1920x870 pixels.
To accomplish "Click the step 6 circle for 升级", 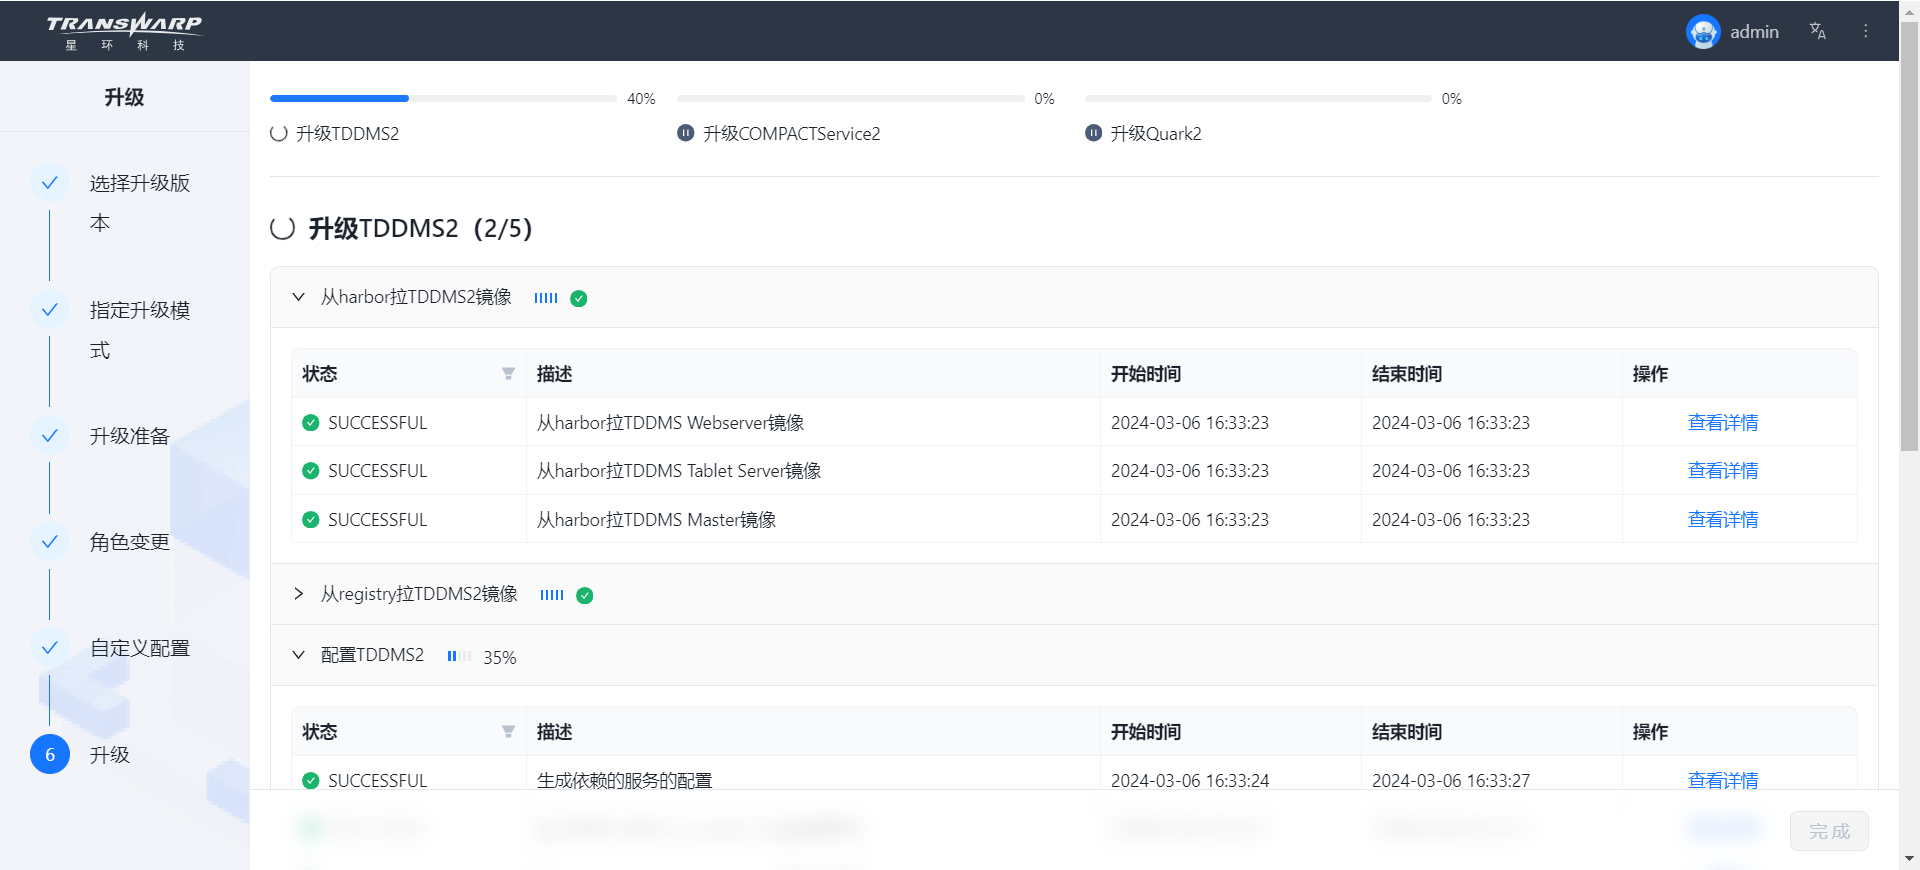I will click(x=49, y=754).
